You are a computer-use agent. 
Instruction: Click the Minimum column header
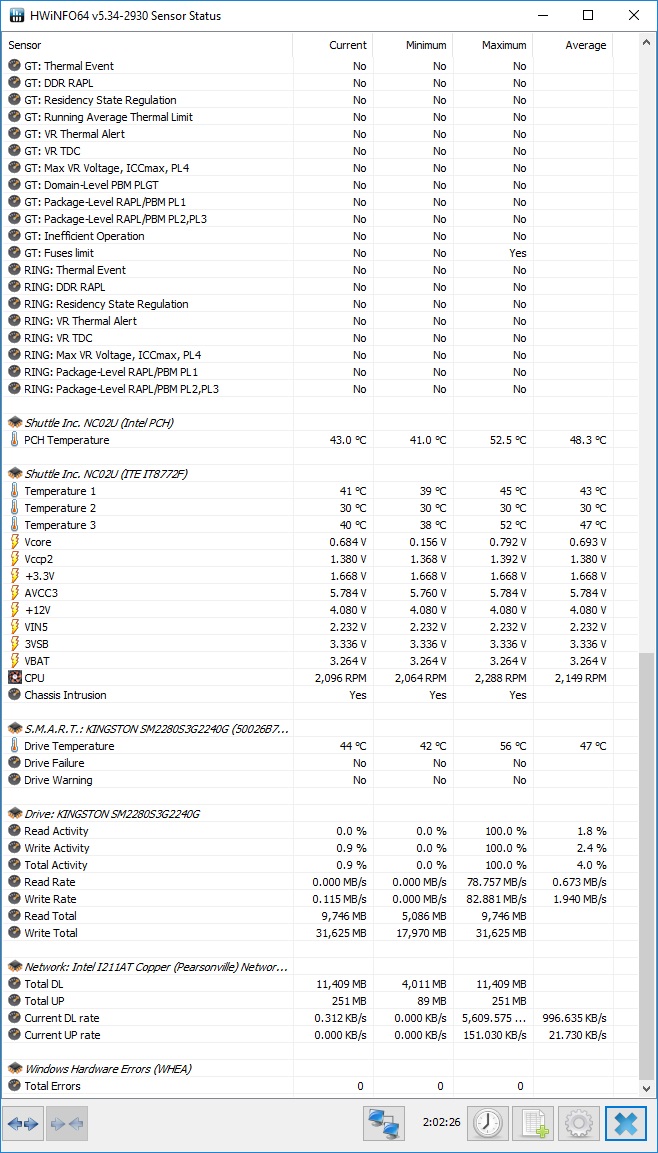click(413, 45)
